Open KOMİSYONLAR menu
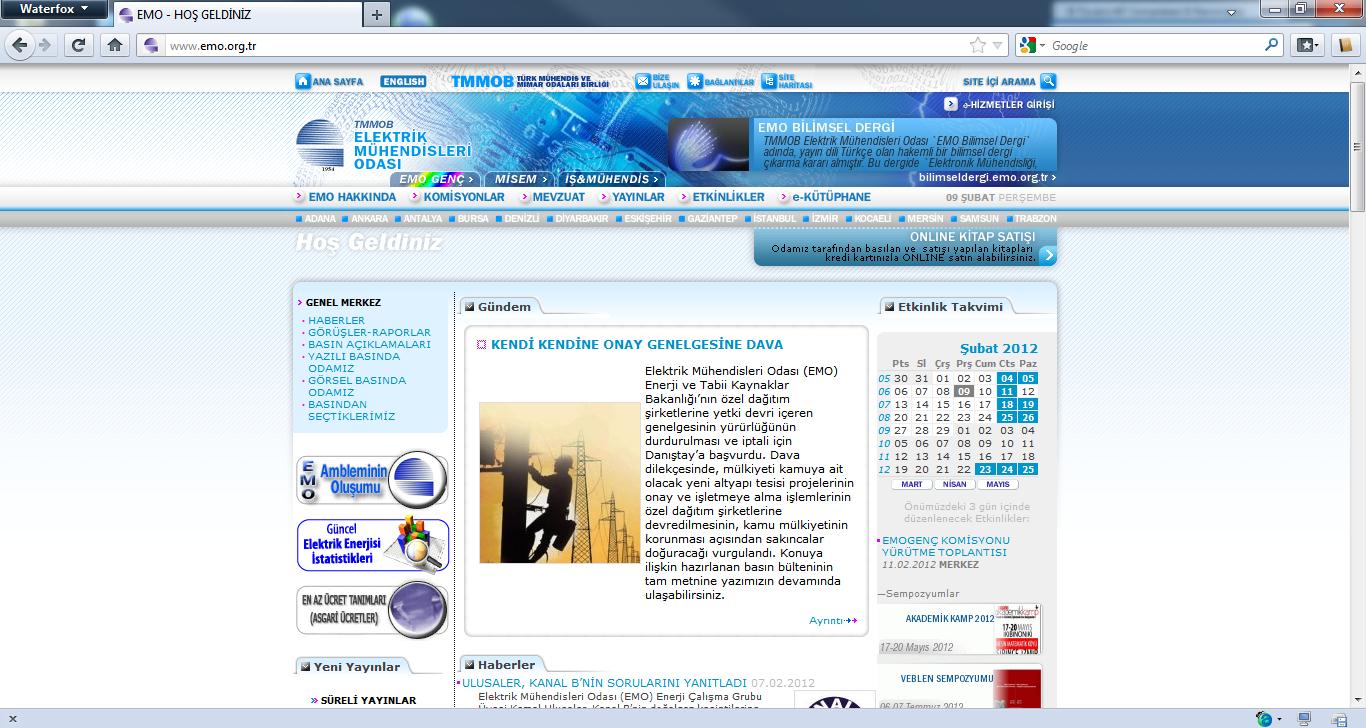This screenshot has width=1366, height=728. [x=463, y=197]
